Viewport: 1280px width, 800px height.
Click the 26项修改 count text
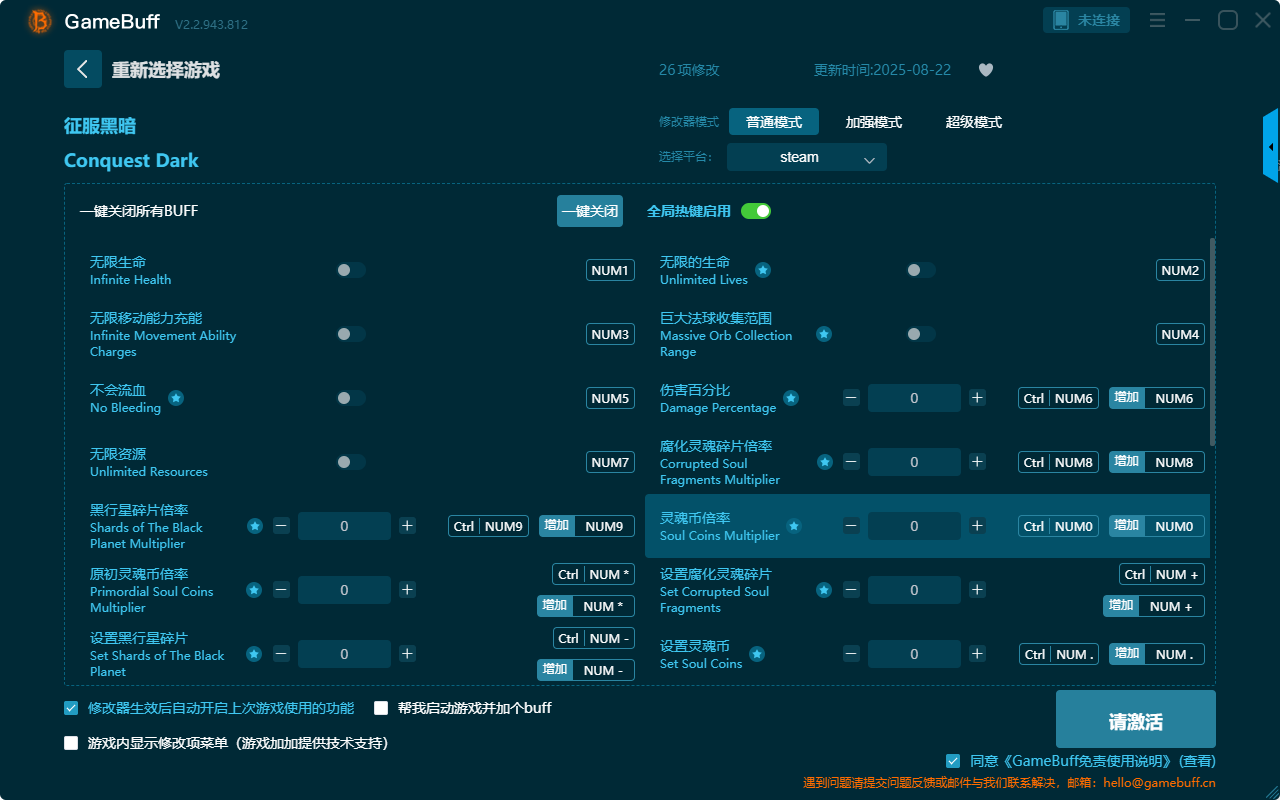[x=689, y=70]
